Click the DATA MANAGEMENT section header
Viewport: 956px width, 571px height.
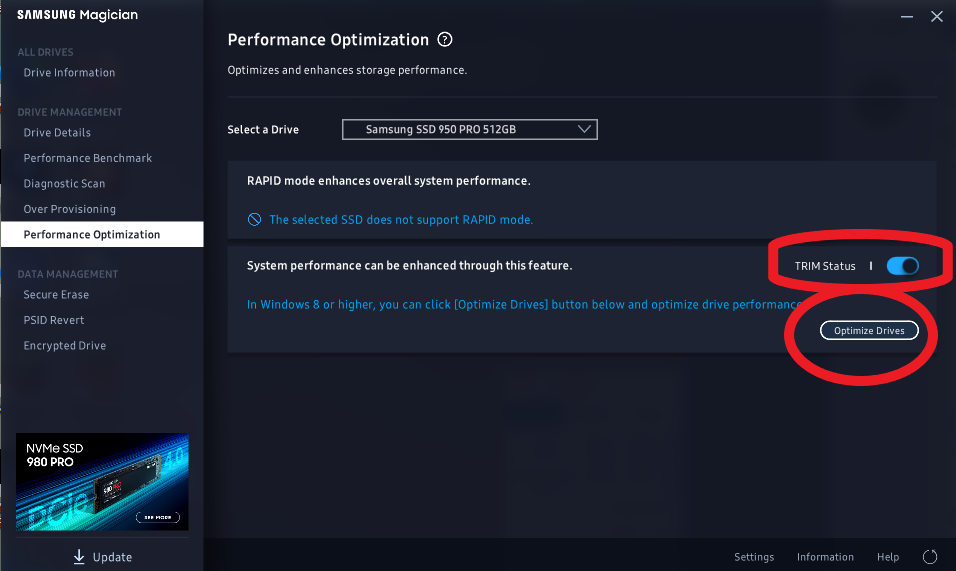tap(68, 274)
